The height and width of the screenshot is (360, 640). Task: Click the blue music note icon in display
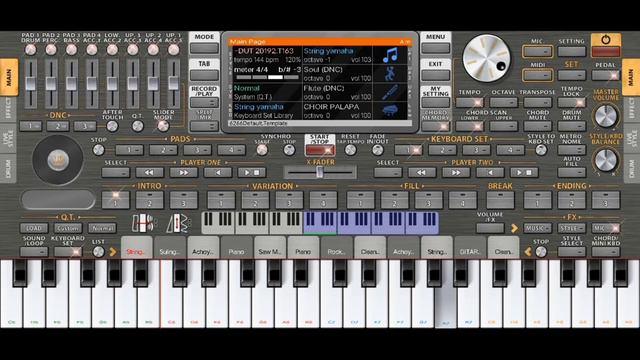390,54
